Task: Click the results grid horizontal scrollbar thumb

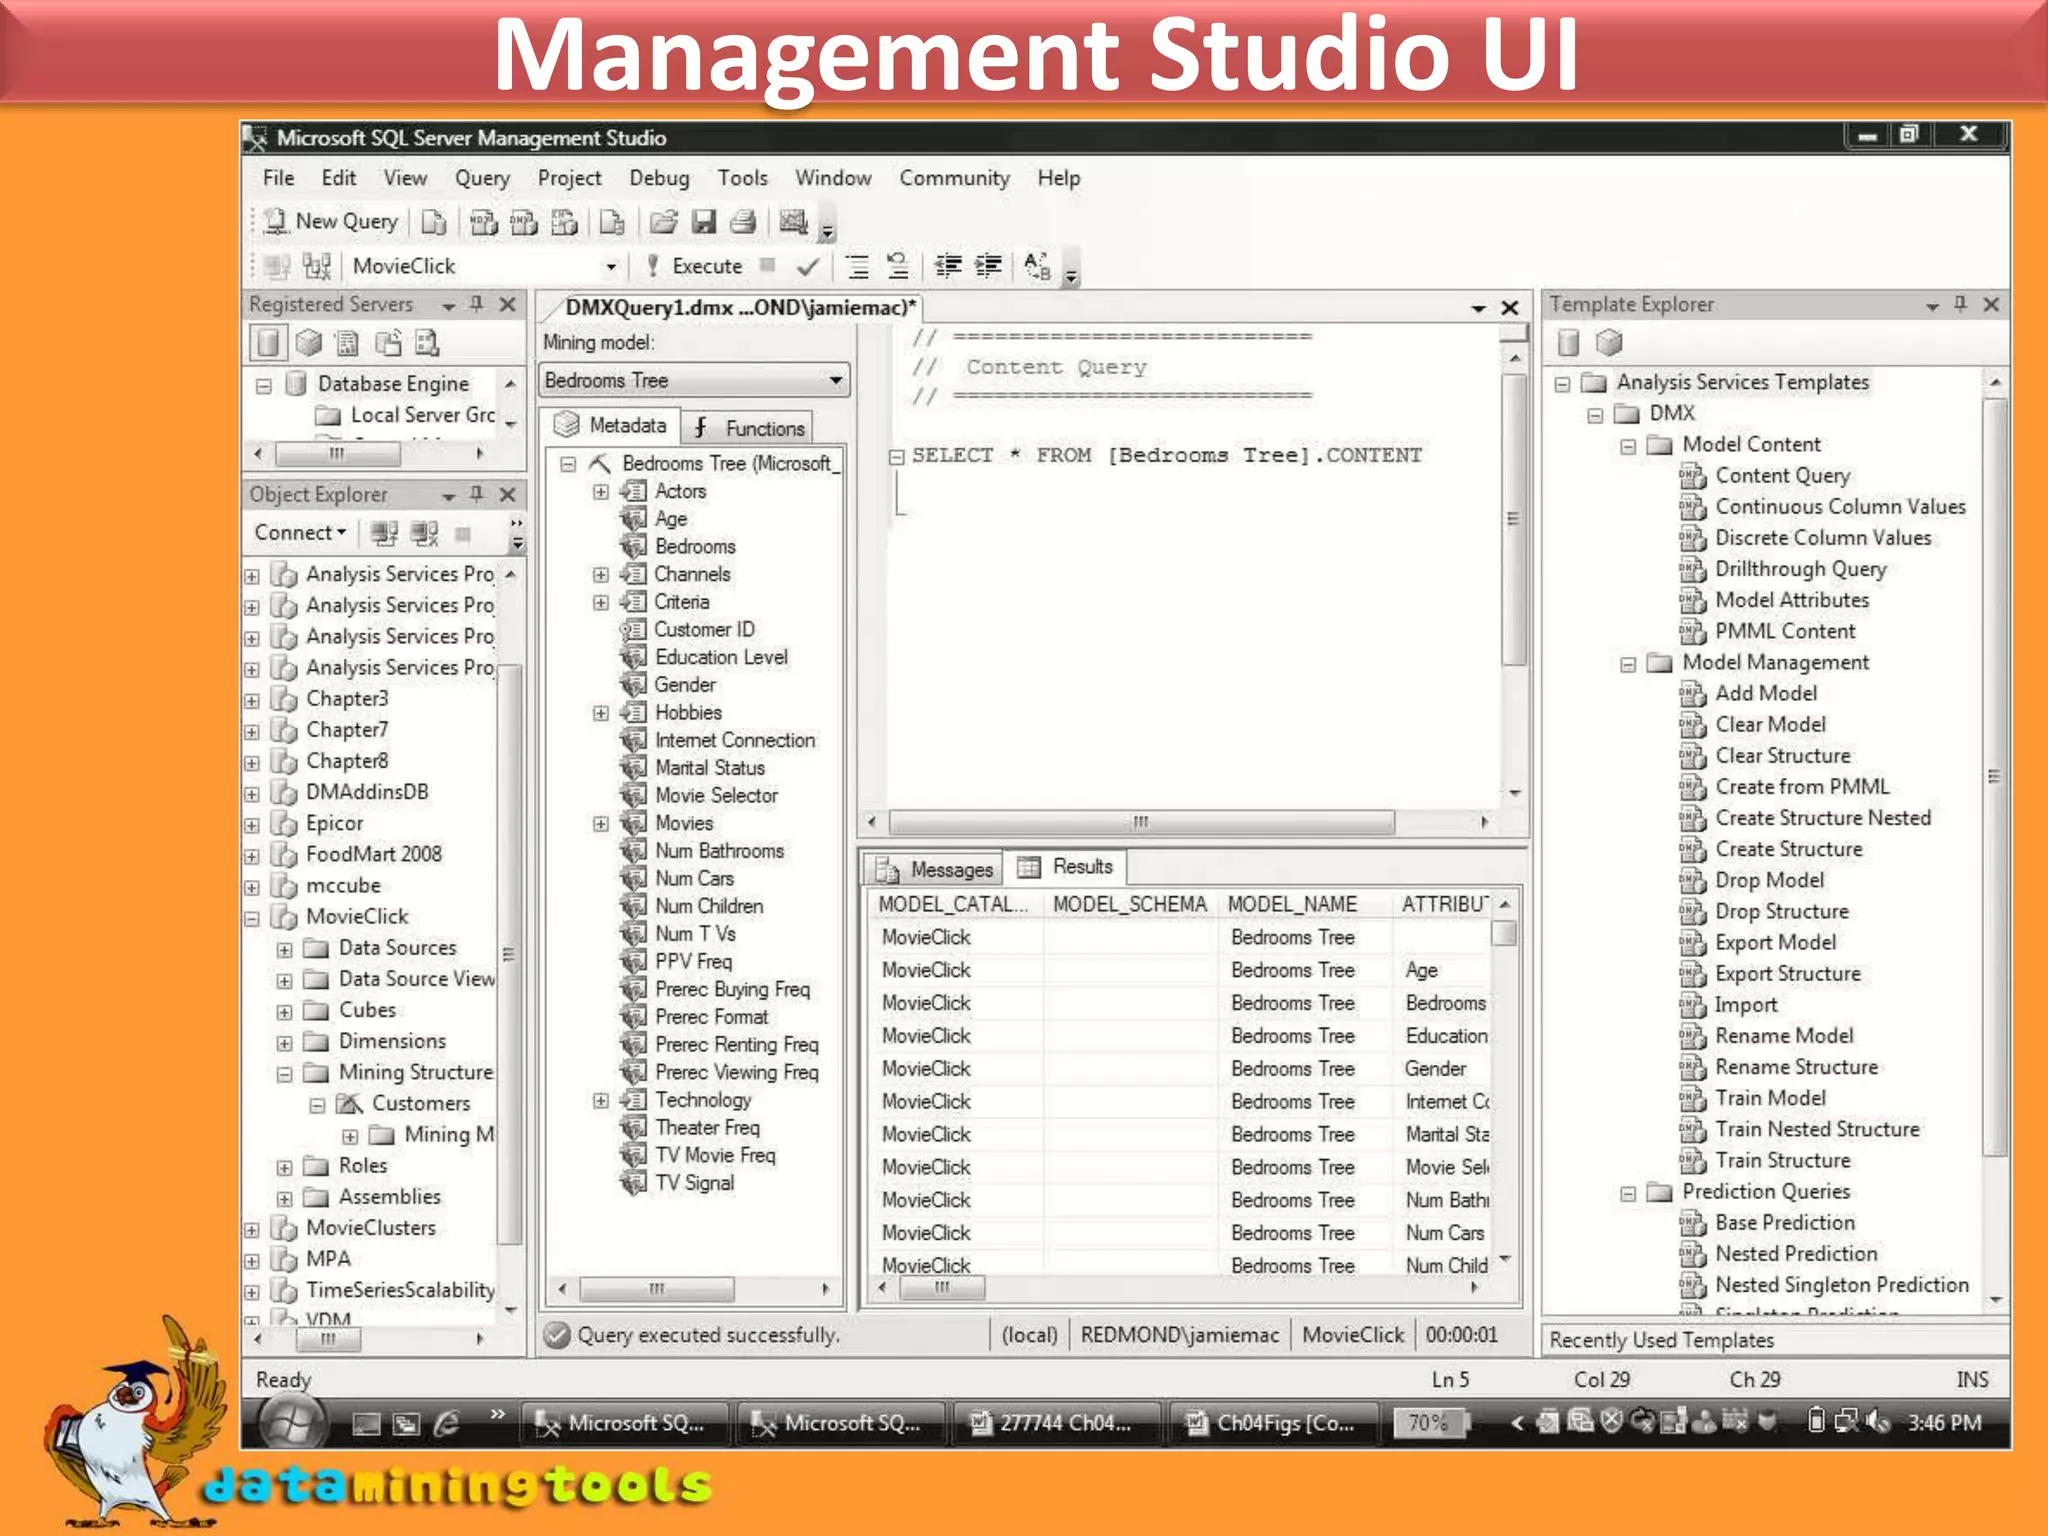Action: pos(942,1288)
